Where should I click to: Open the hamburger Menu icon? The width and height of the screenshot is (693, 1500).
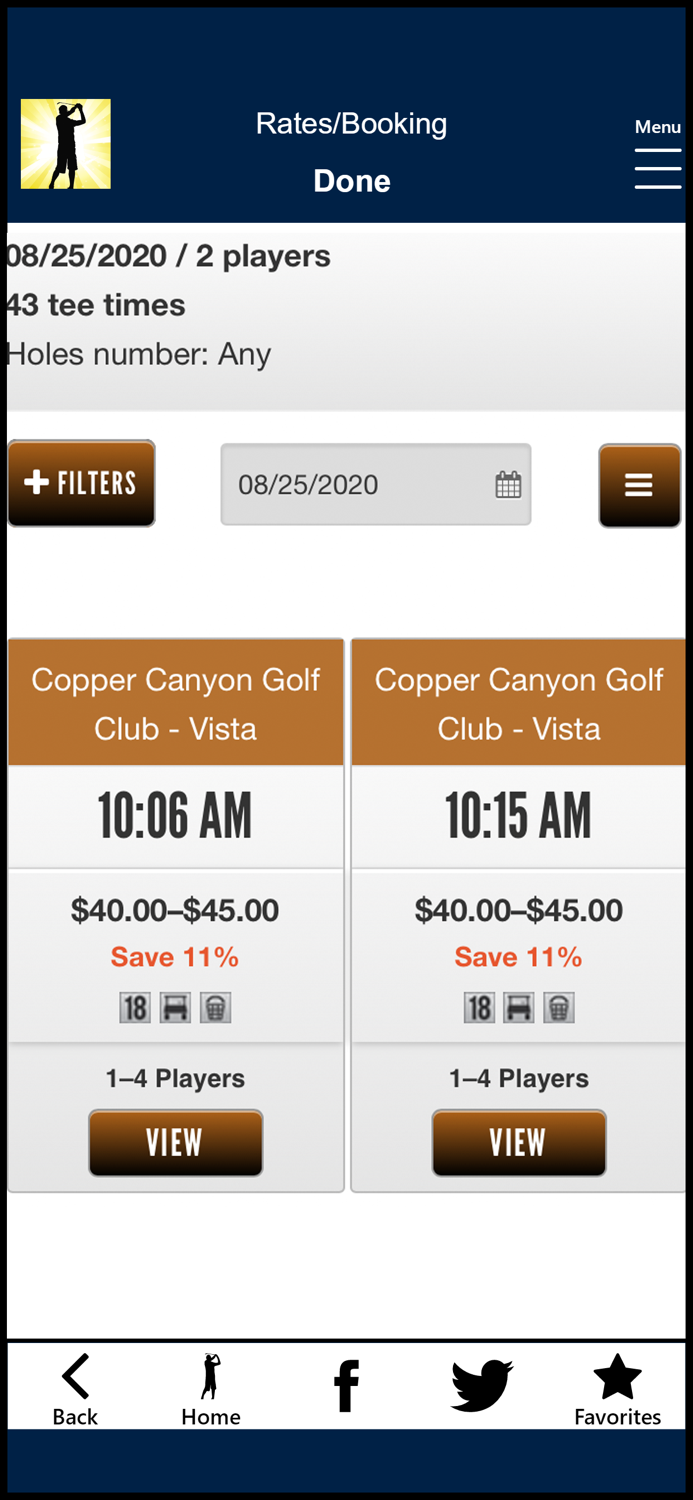tap(657, 169)
